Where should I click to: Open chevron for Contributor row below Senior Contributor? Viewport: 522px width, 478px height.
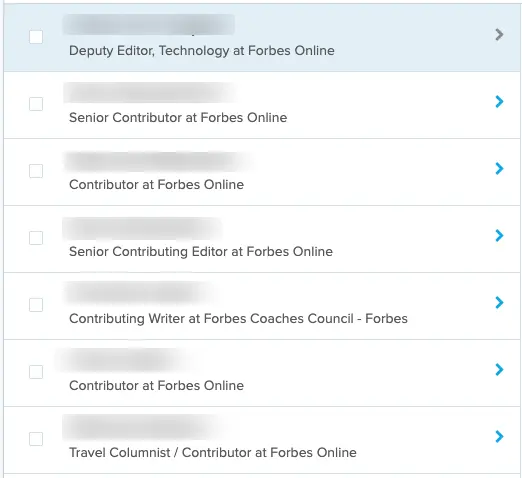coord(499,169)
